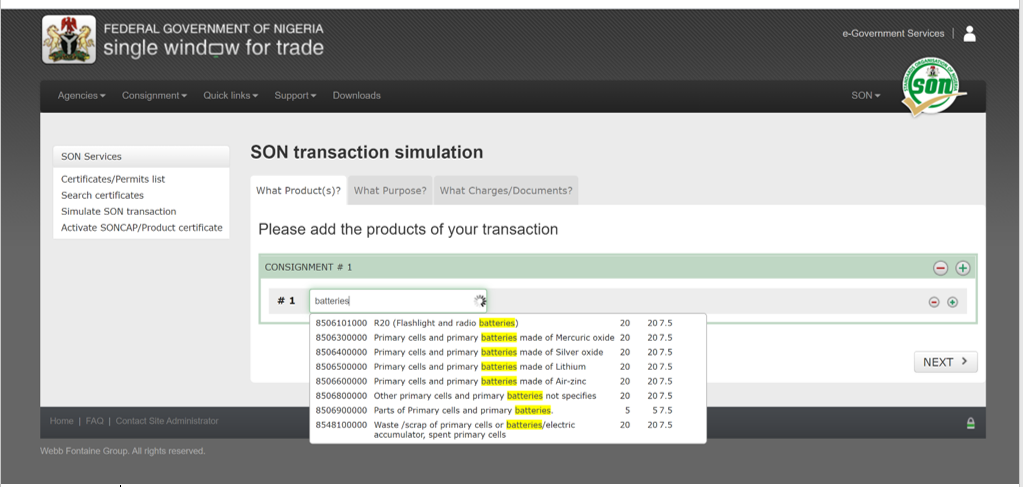The image size is (1023, 487).
Task: Switch to What Charges/Documents? tab
Action: tap(506, 191)
